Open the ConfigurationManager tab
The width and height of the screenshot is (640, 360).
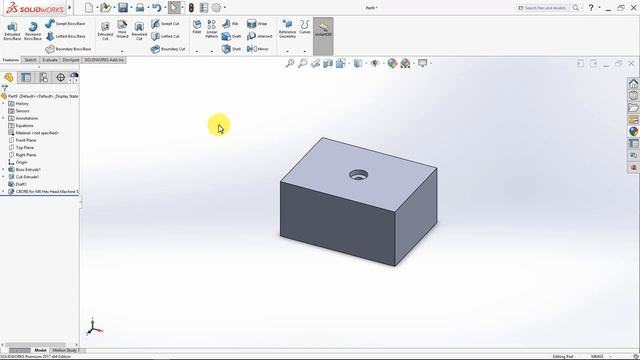click(x=43, y=78)
